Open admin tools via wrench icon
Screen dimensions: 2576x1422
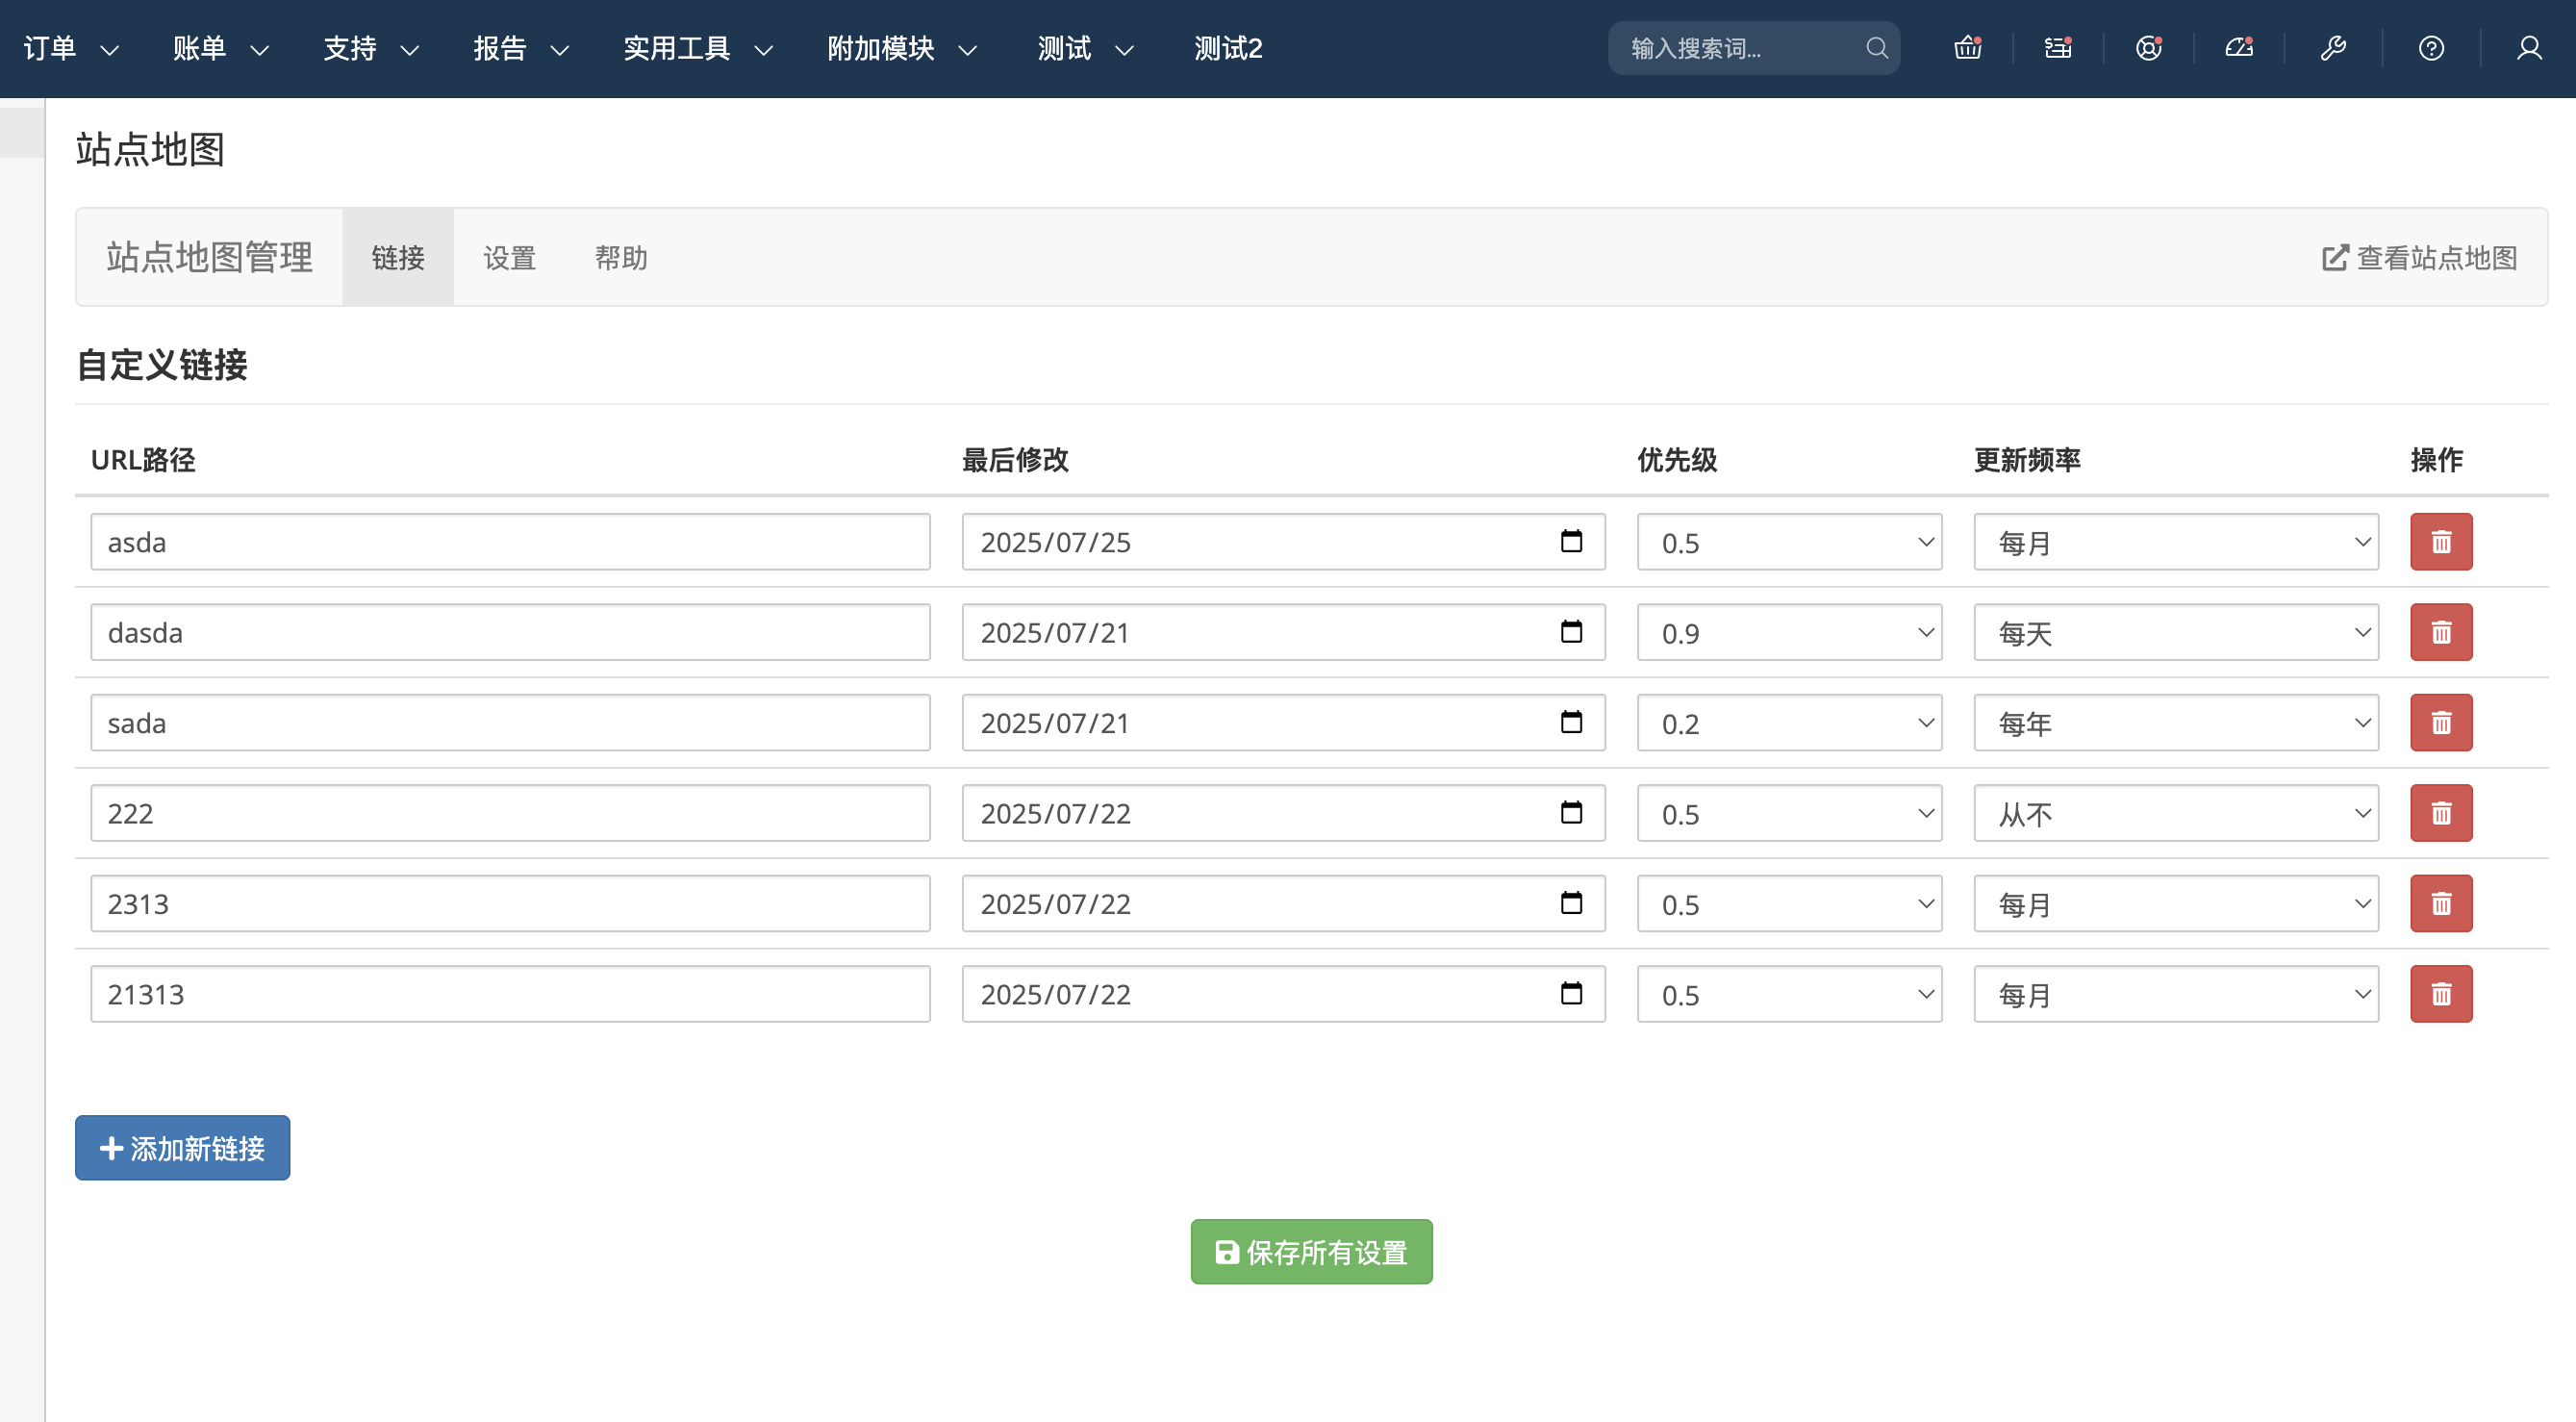point(2334,47)
